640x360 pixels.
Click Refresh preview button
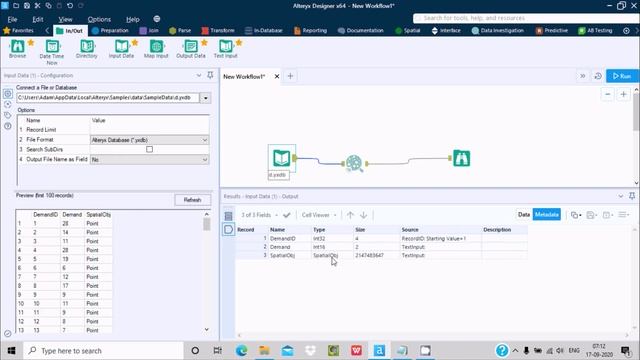click(x=193, y=200)
